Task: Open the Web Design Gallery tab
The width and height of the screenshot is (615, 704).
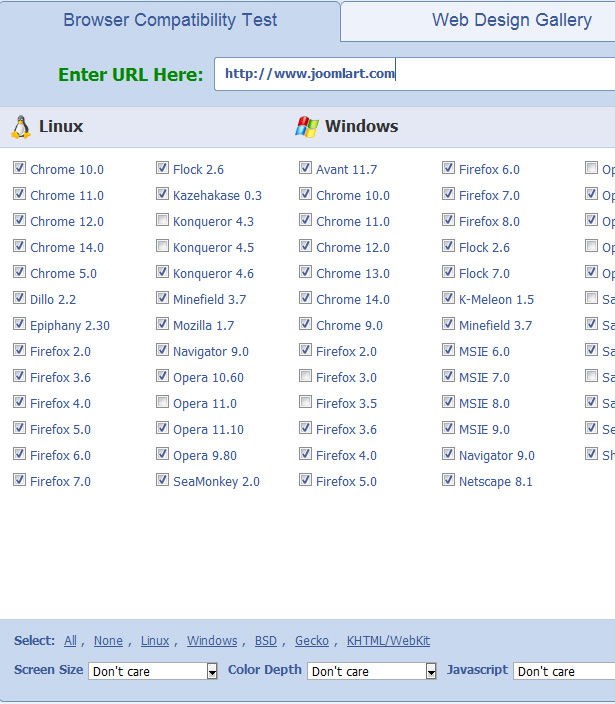Action: click(478, 21)
